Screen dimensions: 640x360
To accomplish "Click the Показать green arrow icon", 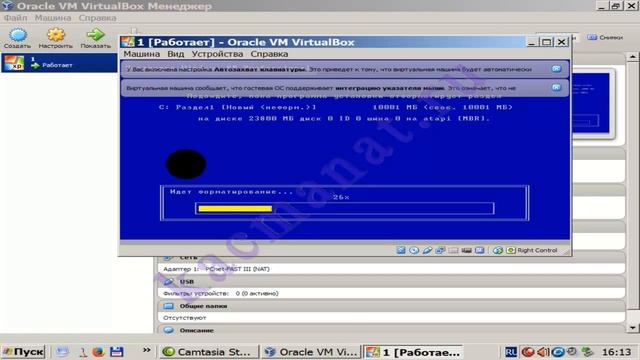I will point(95,38).
